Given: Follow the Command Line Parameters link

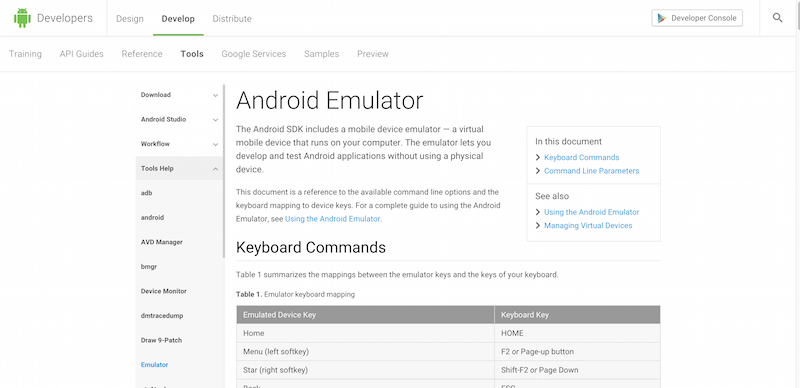Looking at the screenshot, I should (x=591, y=171).
